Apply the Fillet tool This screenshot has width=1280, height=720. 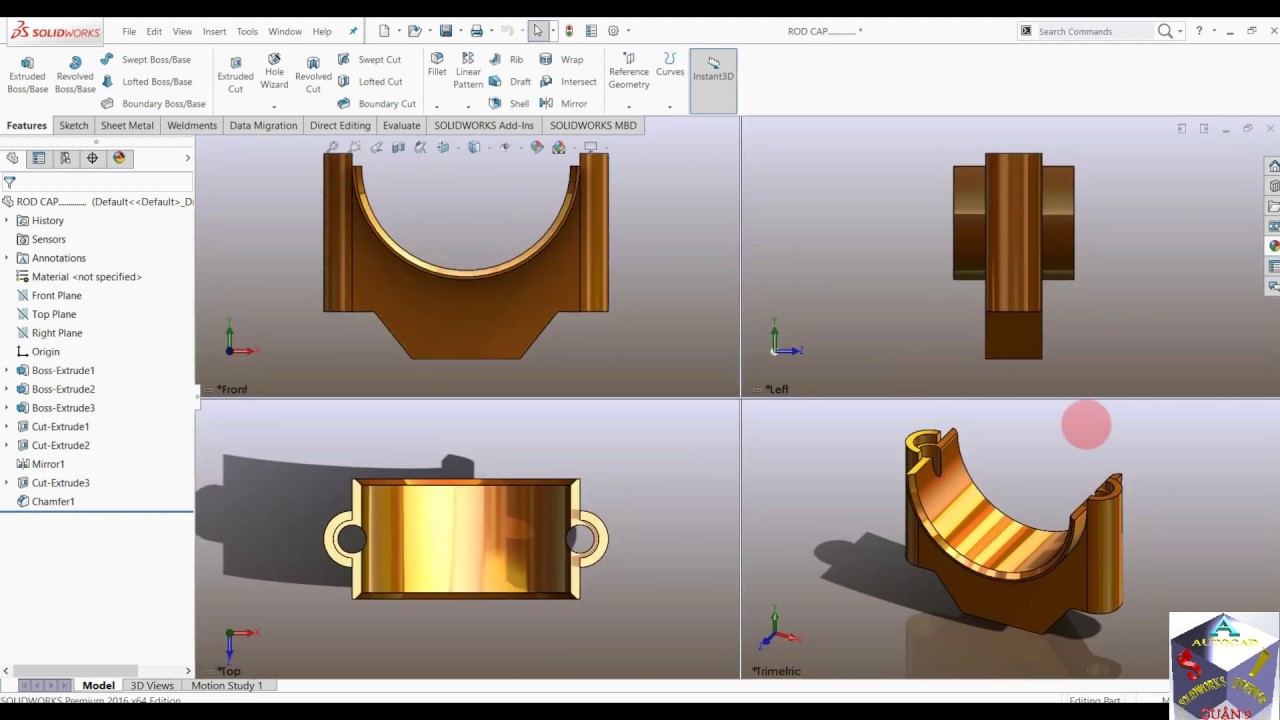point(437,65)
